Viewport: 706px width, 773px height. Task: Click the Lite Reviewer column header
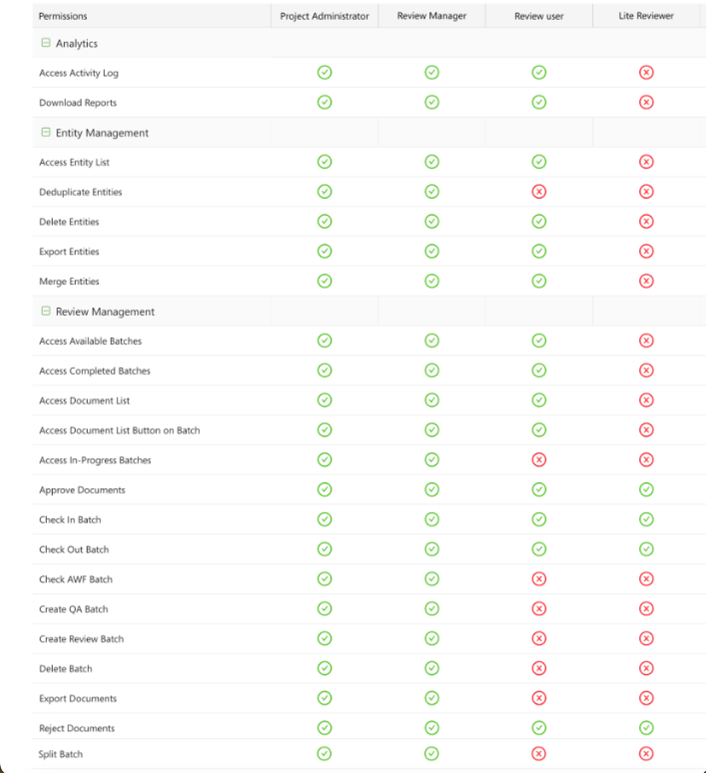[x=645, y=16]
